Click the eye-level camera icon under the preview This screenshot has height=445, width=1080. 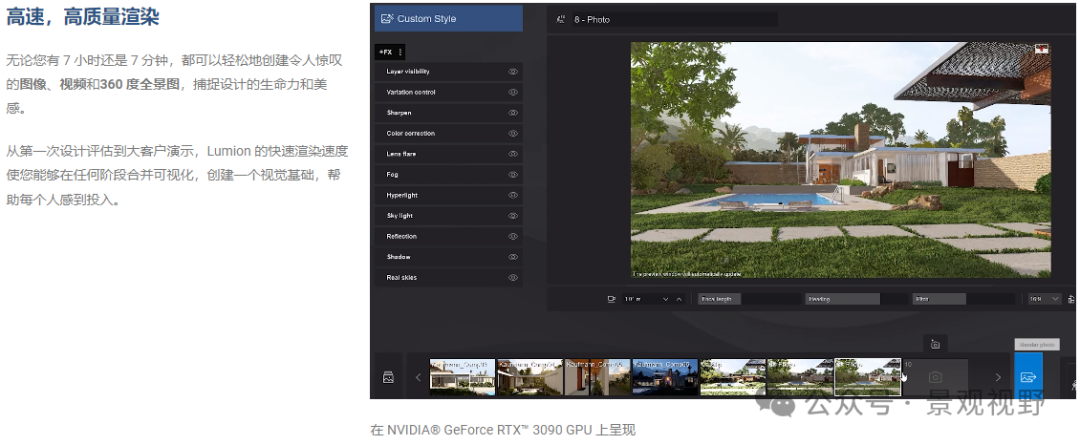(611, 299)
